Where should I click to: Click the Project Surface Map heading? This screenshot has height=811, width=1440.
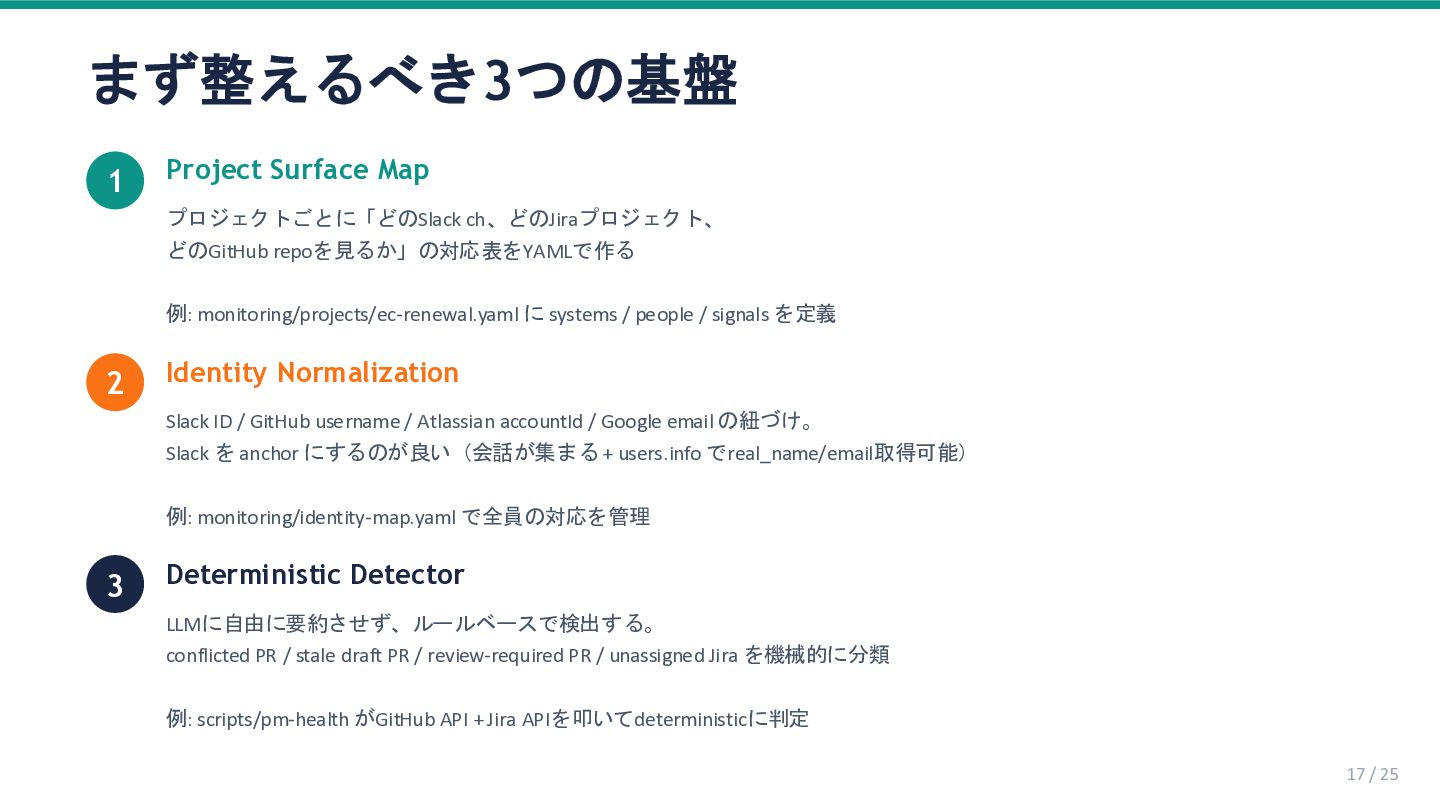click(x=297, y=170)
